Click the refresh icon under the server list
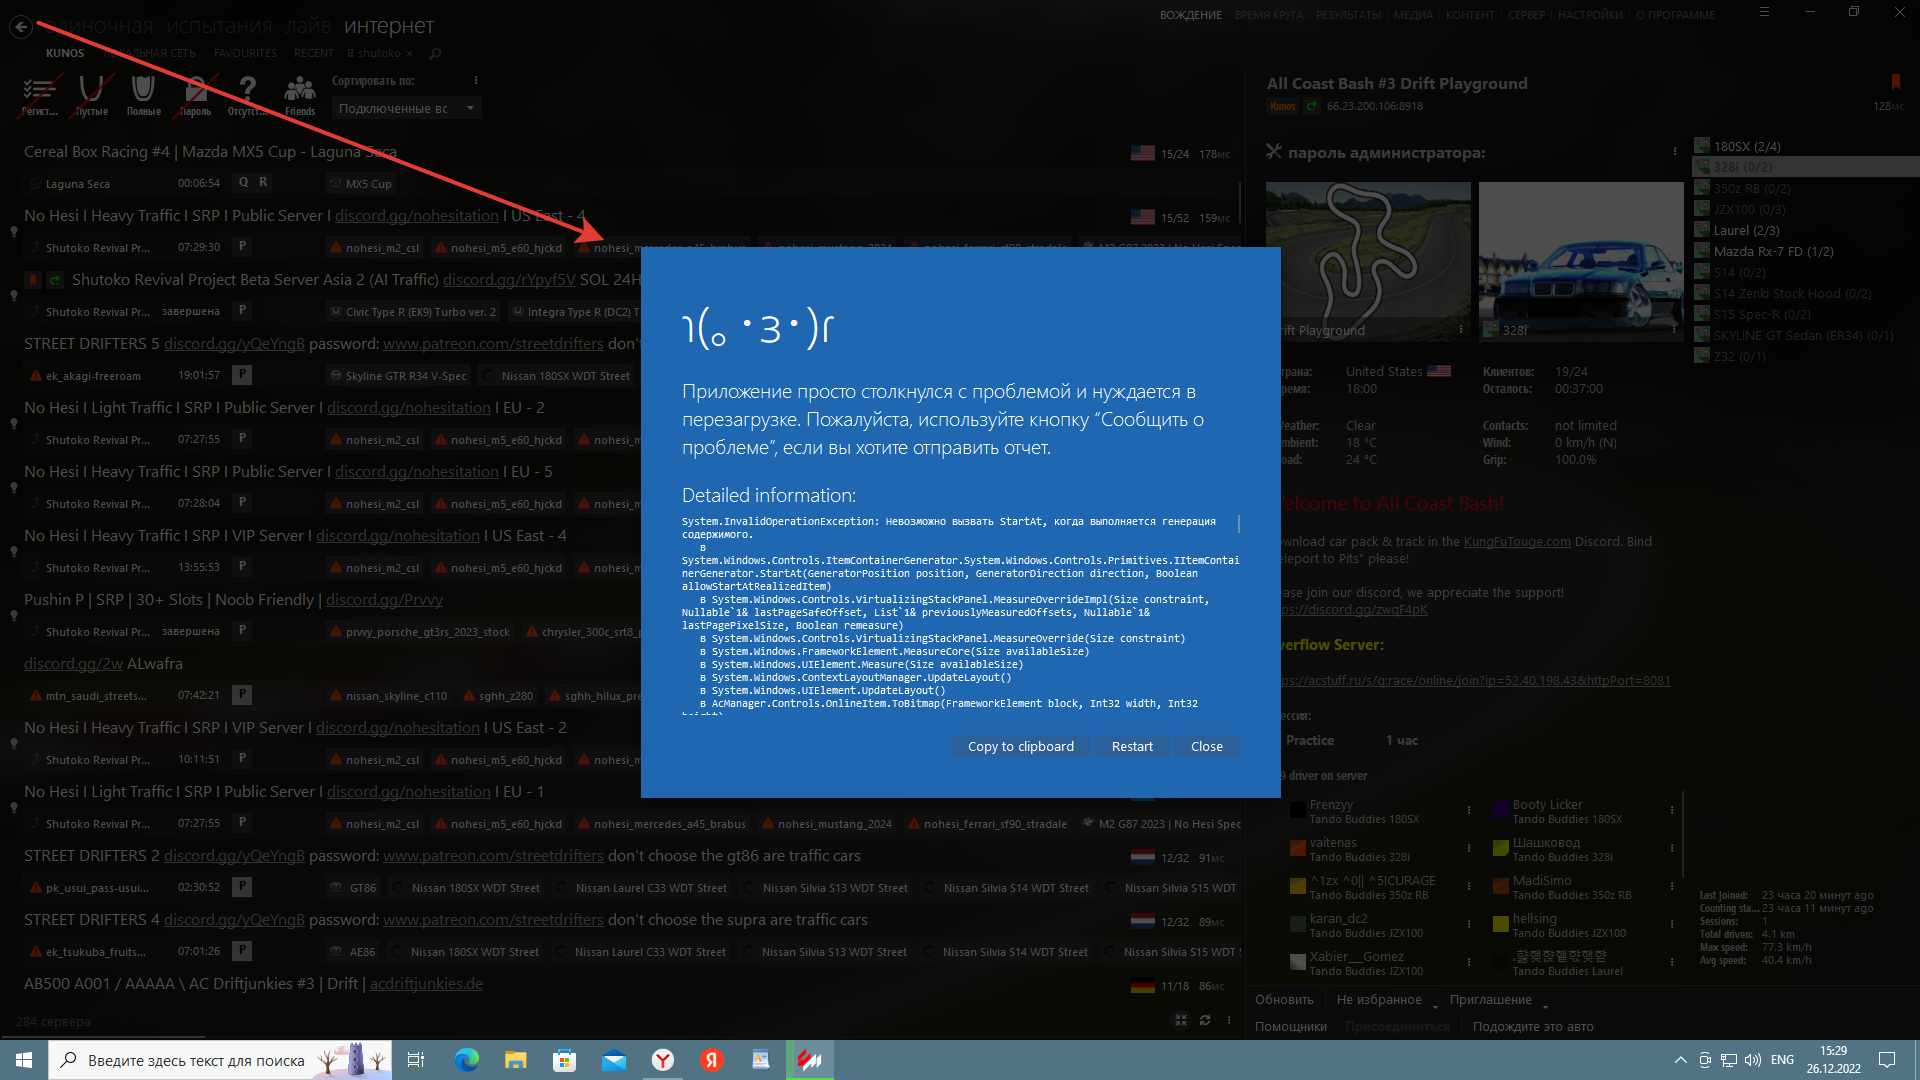This screenshot has height=1080, width=1920. (x=1205, y=1020)
